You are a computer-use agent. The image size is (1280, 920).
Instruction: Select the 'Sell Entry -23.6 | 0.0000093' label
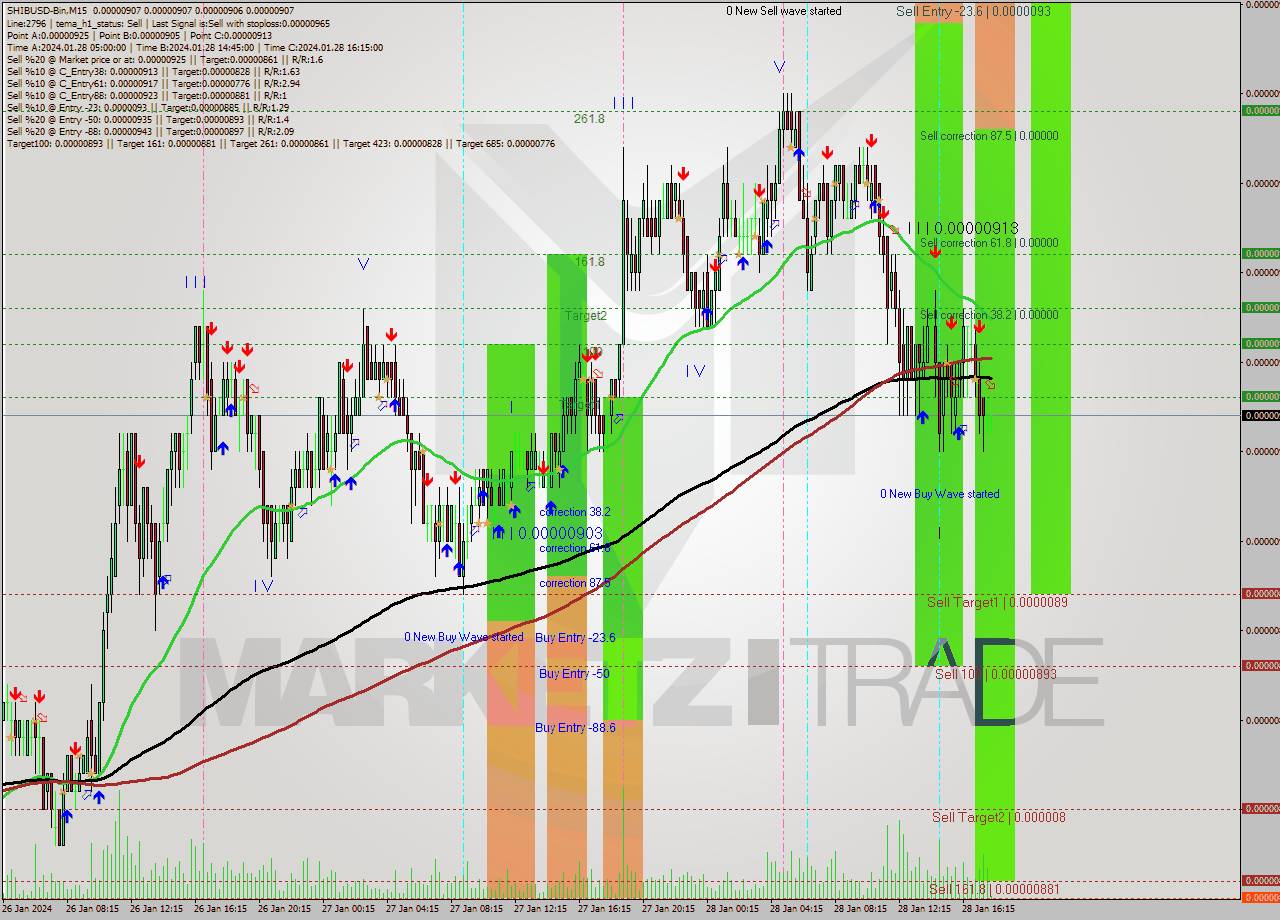coord(973,11)
